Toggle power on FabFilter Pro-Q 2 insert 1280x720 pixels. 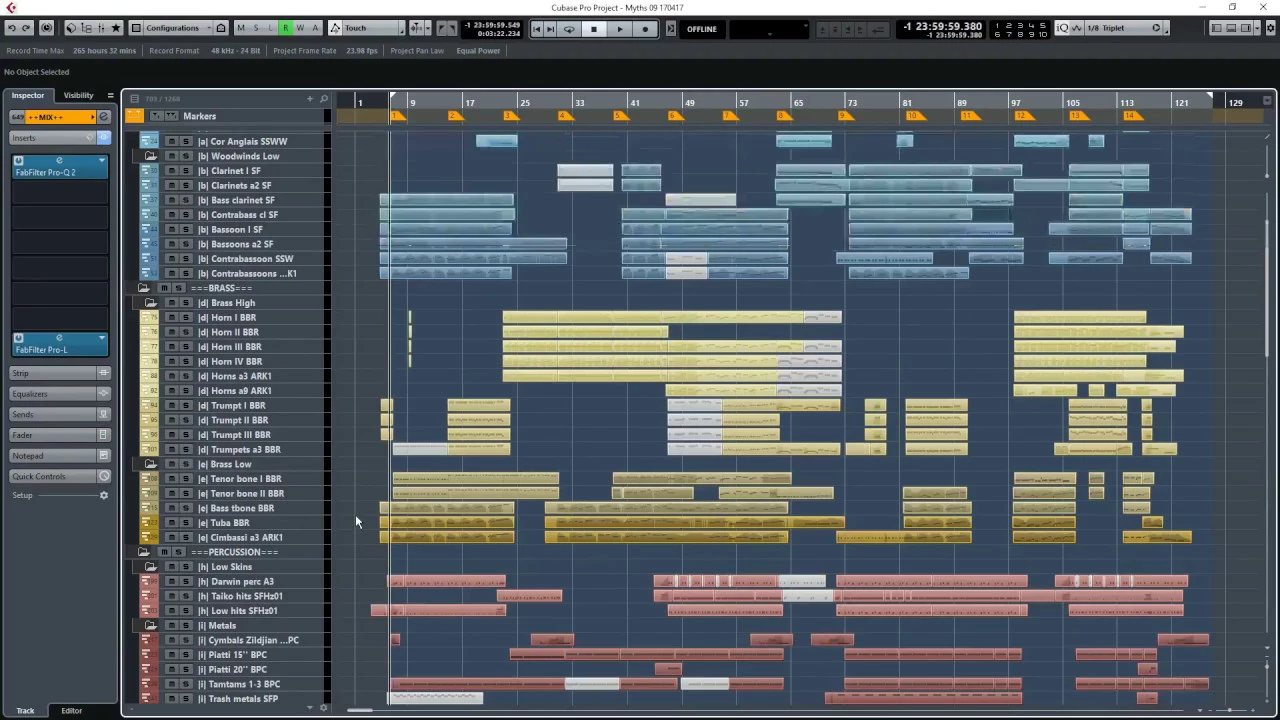(18, 161)
